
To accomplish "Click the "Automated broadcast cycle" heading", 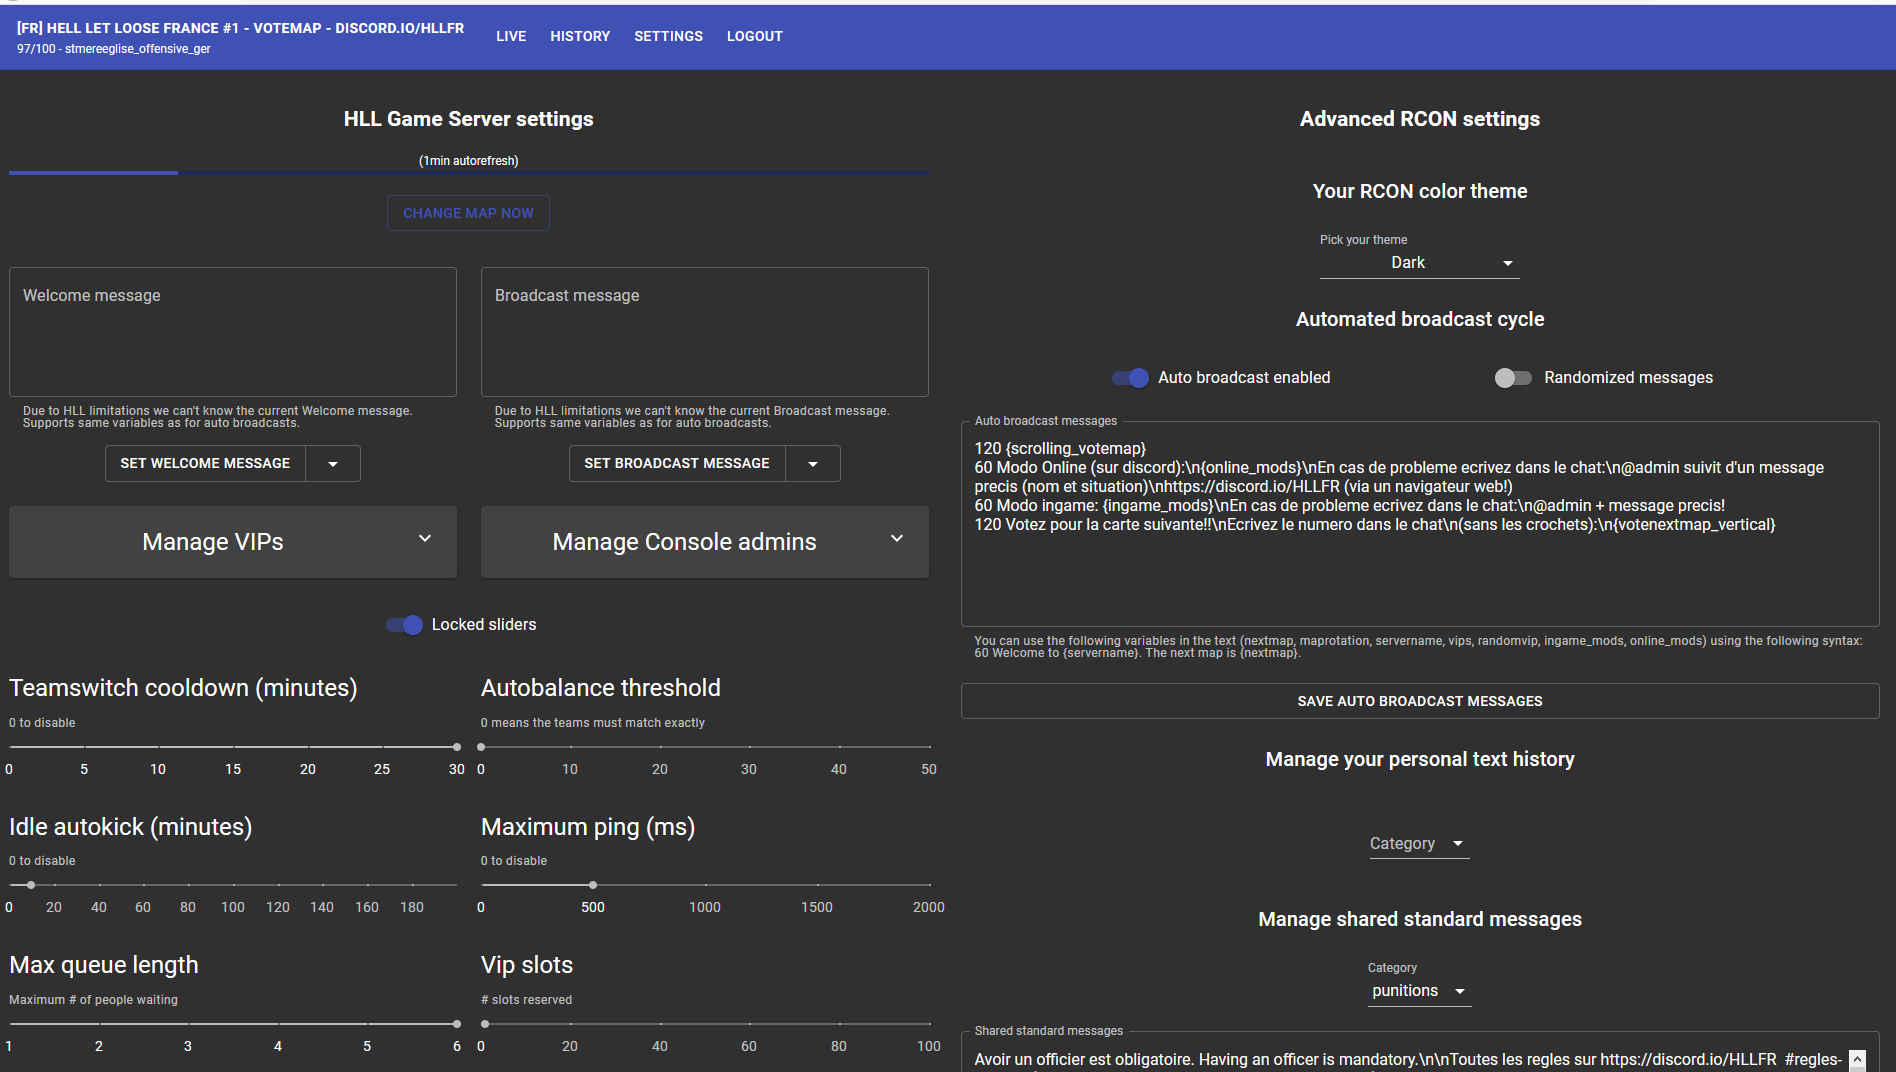I will pyautogui.click(x=1420, y=319).
